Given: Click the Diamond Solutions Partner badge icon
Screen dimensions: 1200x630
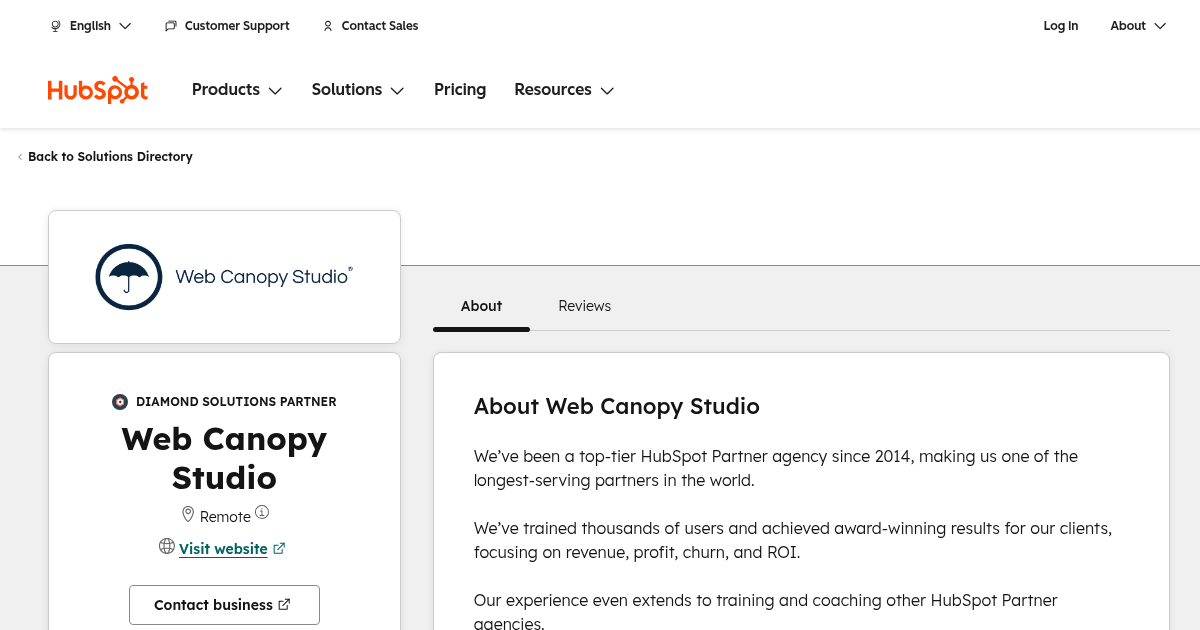Looking at the screenshot, I should click(x=120, y=402).
